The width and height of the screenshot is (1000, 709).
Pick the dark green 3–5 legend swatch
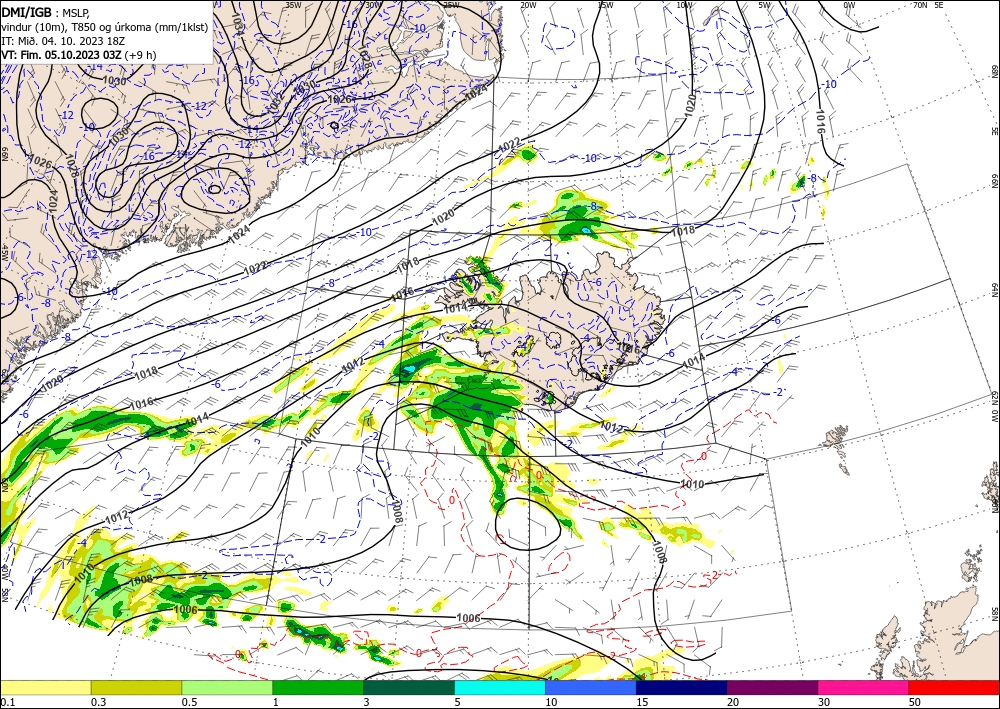(409, 687)
